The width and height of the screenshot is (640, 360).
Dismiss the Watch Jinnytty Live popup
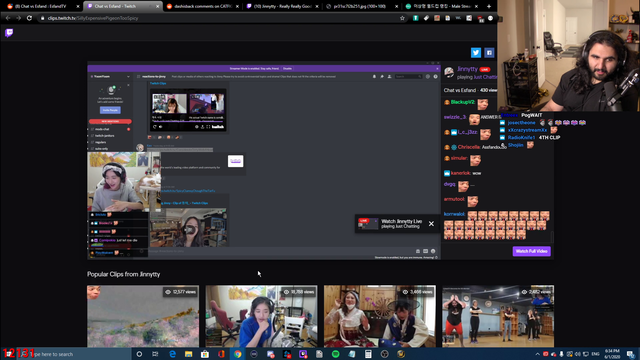(x=431, y=224)
